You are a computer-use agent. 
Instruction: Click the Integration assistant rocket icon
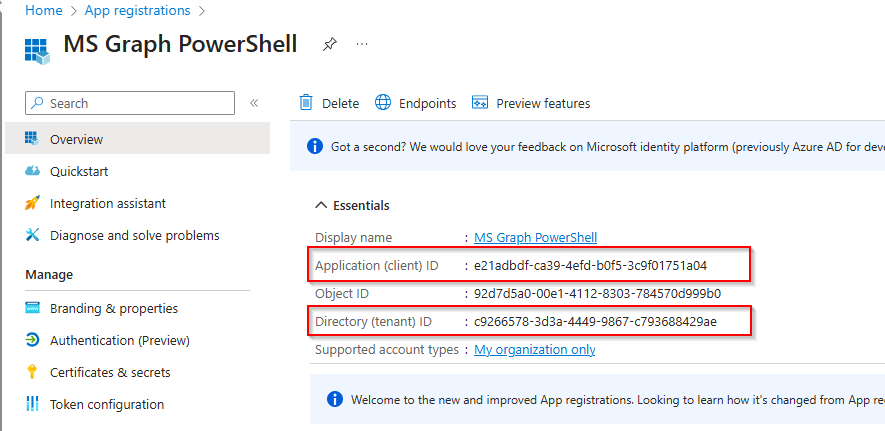[33, 203]
